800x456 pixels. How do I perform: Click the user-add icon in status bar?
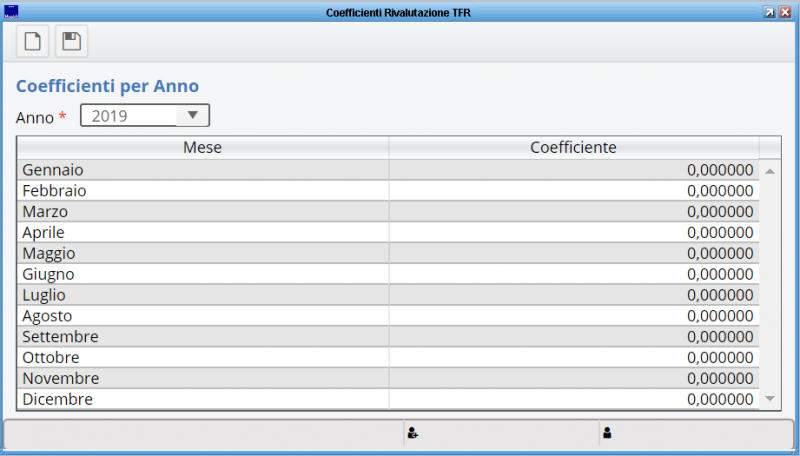pyautogui.click(x=413, y=433)
